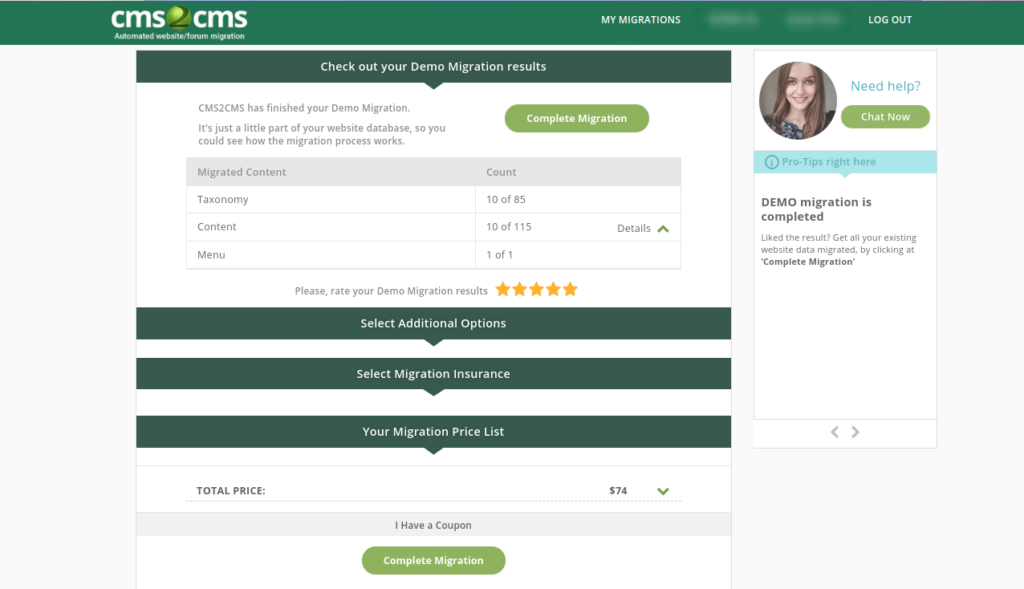Click DEMO migration is completed heading
The image size is (1024, 589).
pos(816,209)
